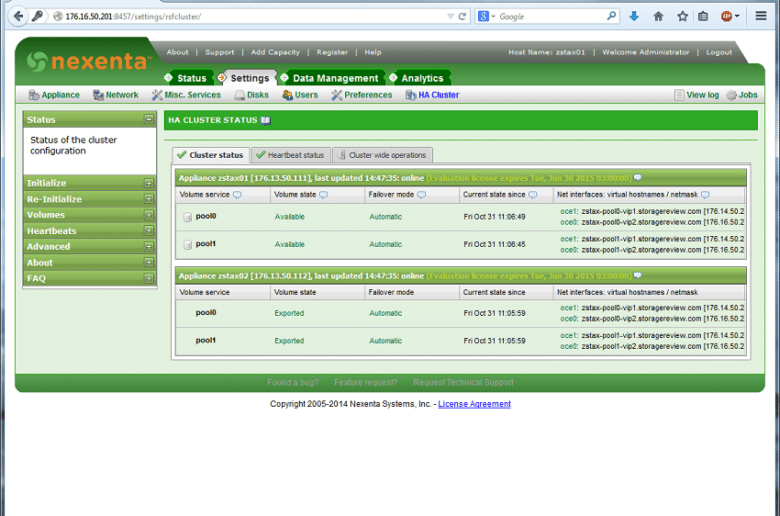Click the pool1 volume icon under zstax01
This screenshot has width=780, height=516.
click(x=188, y=245)
